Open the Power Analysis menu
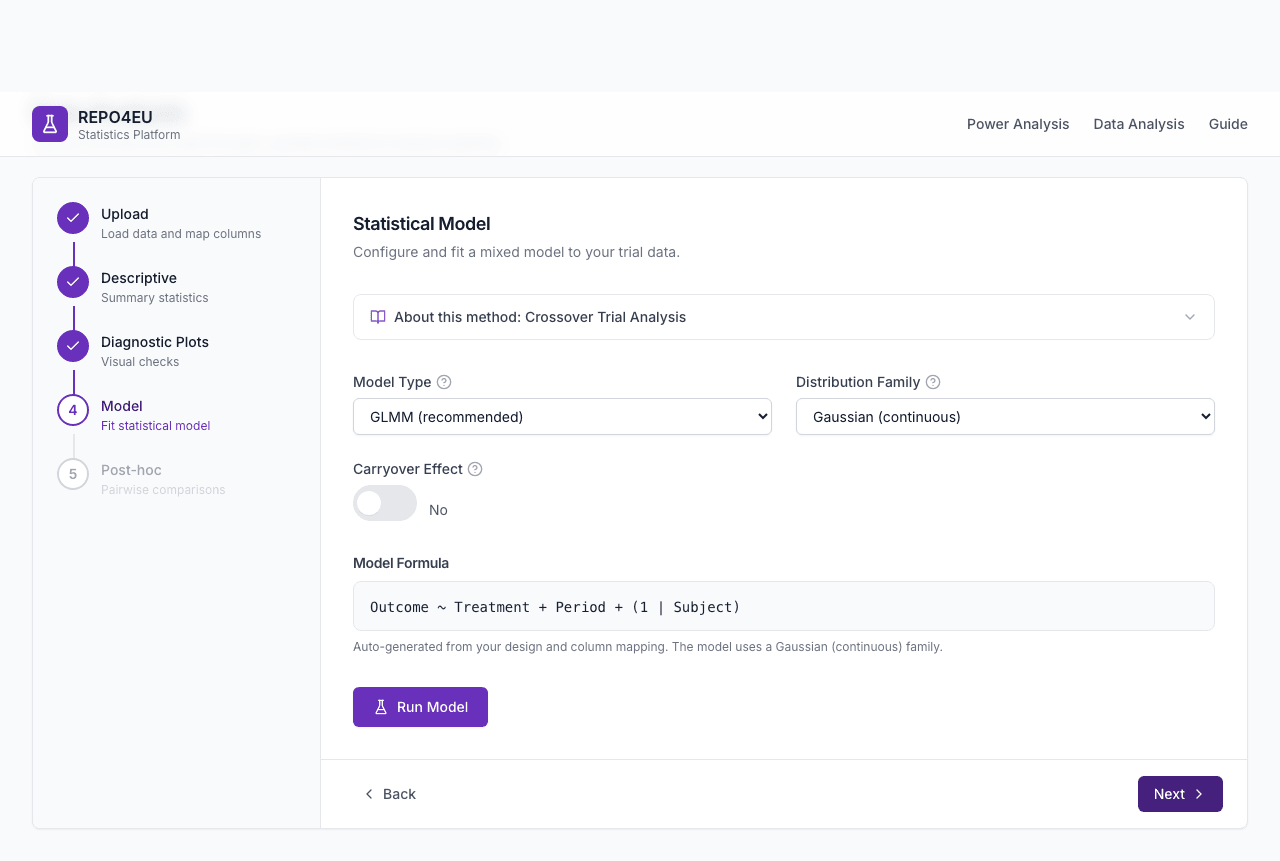The image size is (1280, 861). click(1018, 124)
